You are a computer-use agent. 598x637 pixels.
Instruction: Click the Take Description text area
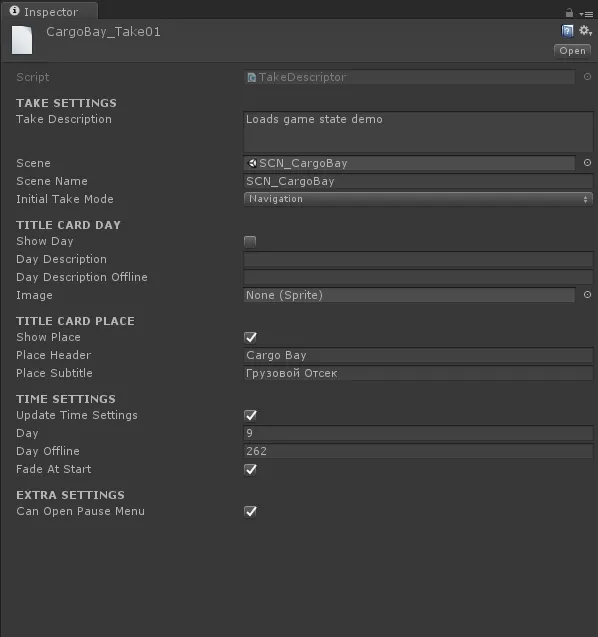(x=418, y=132)
